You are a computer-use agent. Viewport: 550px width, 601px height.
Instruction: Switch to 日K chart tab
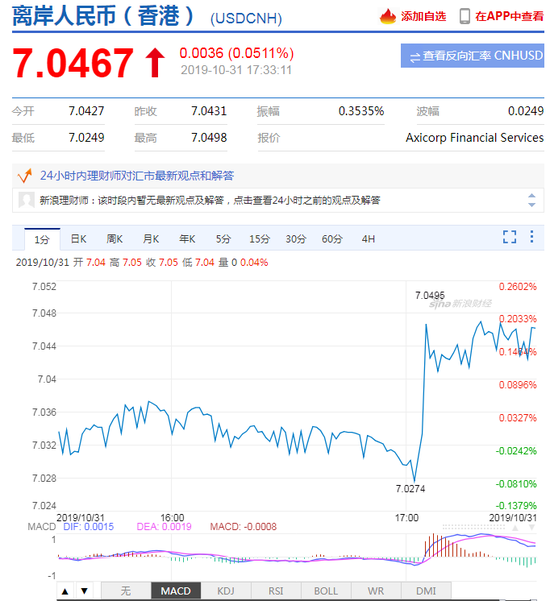click(79, 239)
